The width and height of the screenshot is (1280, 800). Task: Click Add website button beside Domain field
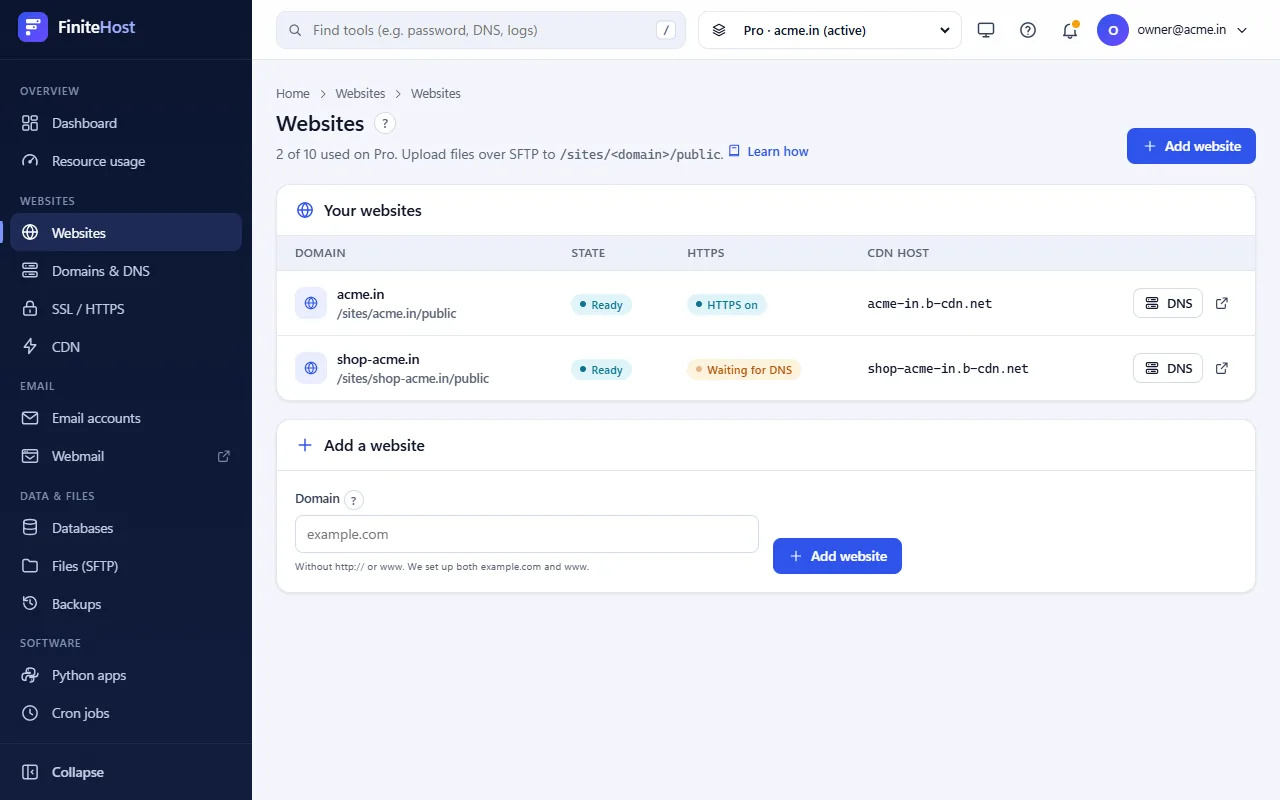coord(837,556)
